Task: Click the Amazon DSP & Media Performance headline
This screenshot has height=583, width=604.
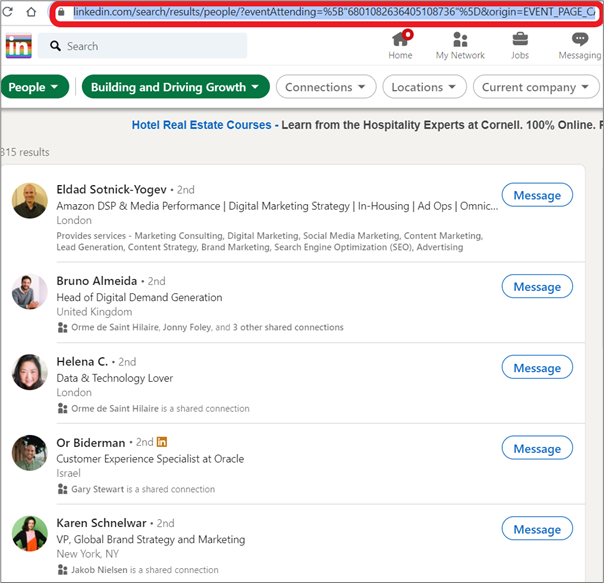Action: [x=277, y=206]
